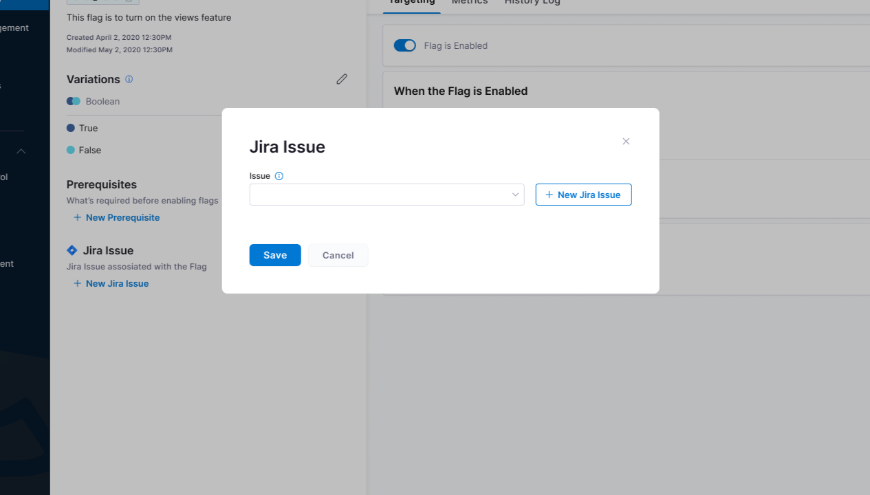Viewport: 870px width, 495px height.
Task: Open the History Log tab
Action: (532, 3)
